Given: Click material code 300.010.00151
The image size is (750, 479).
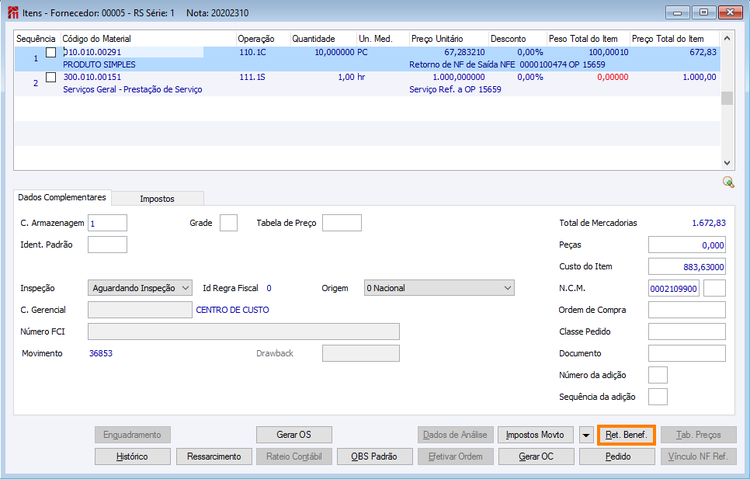Looking at the screenshot, I should coord(92,77).
